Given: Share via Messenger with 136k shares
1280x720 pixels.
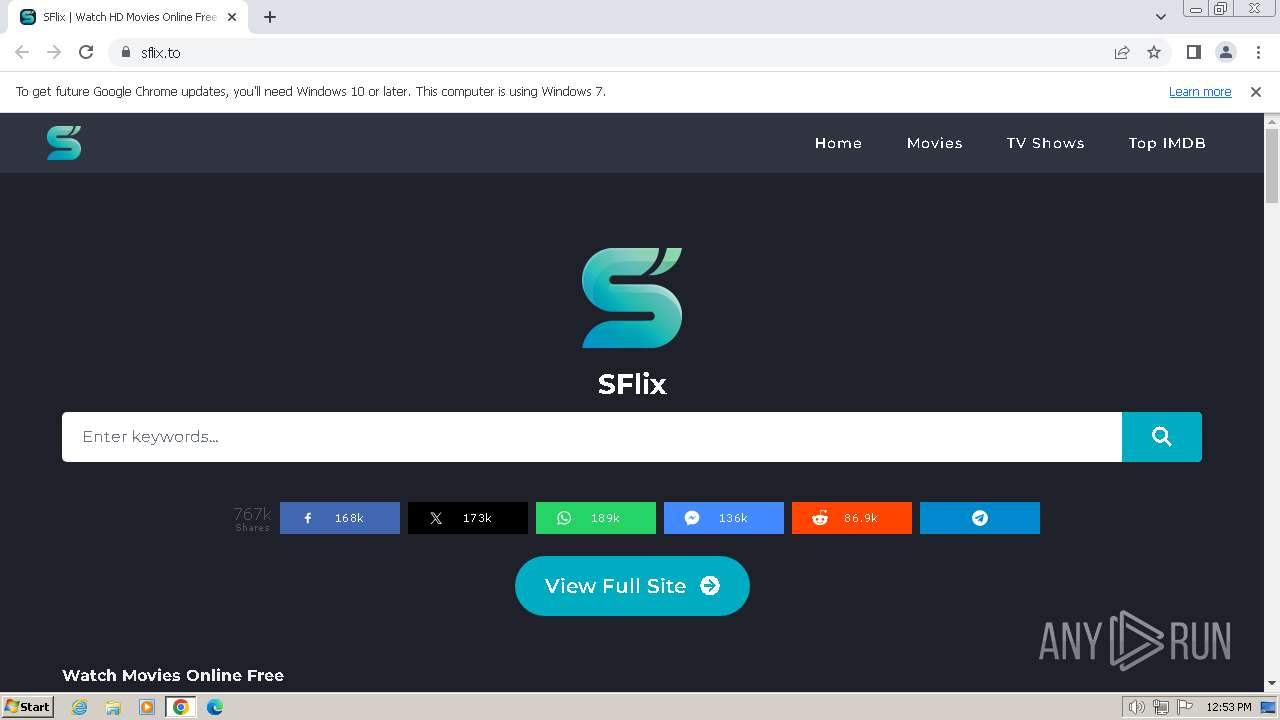Looking at the screenshot, I should pyautogui.click(x=724, y=518).
